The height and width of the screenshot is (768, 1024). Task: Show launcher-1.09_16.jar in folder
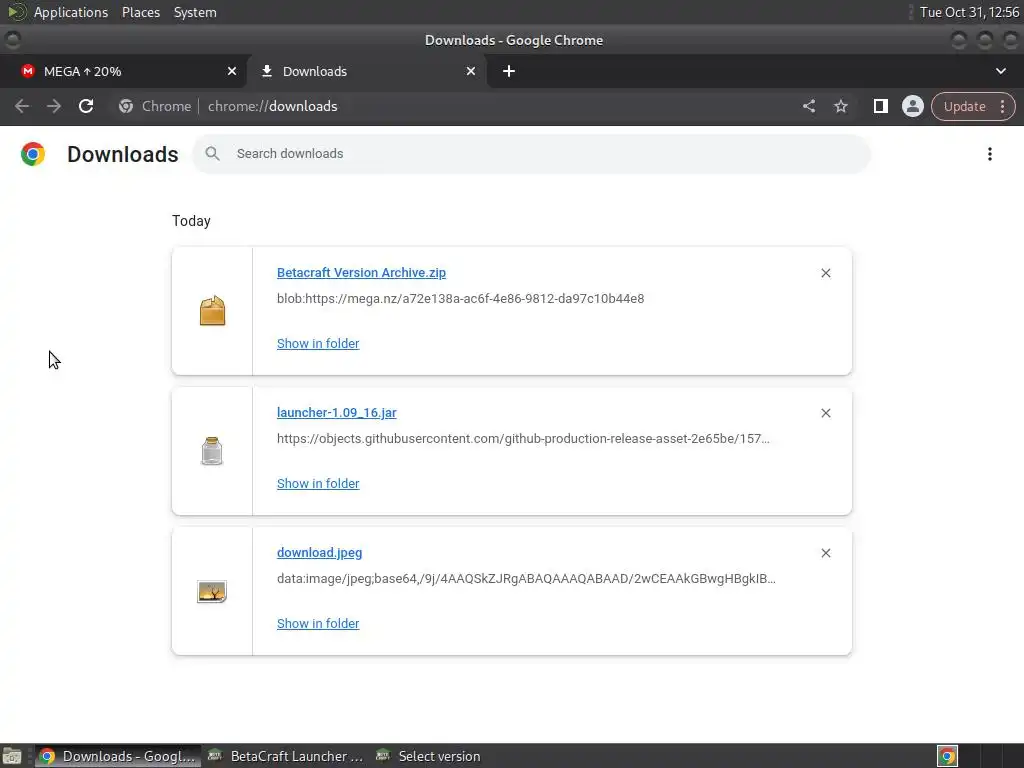click(x=318, y=483)
